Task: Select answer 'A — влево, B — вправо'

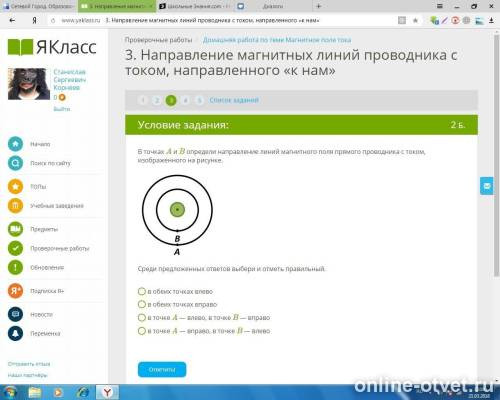Action: (142, 318)
